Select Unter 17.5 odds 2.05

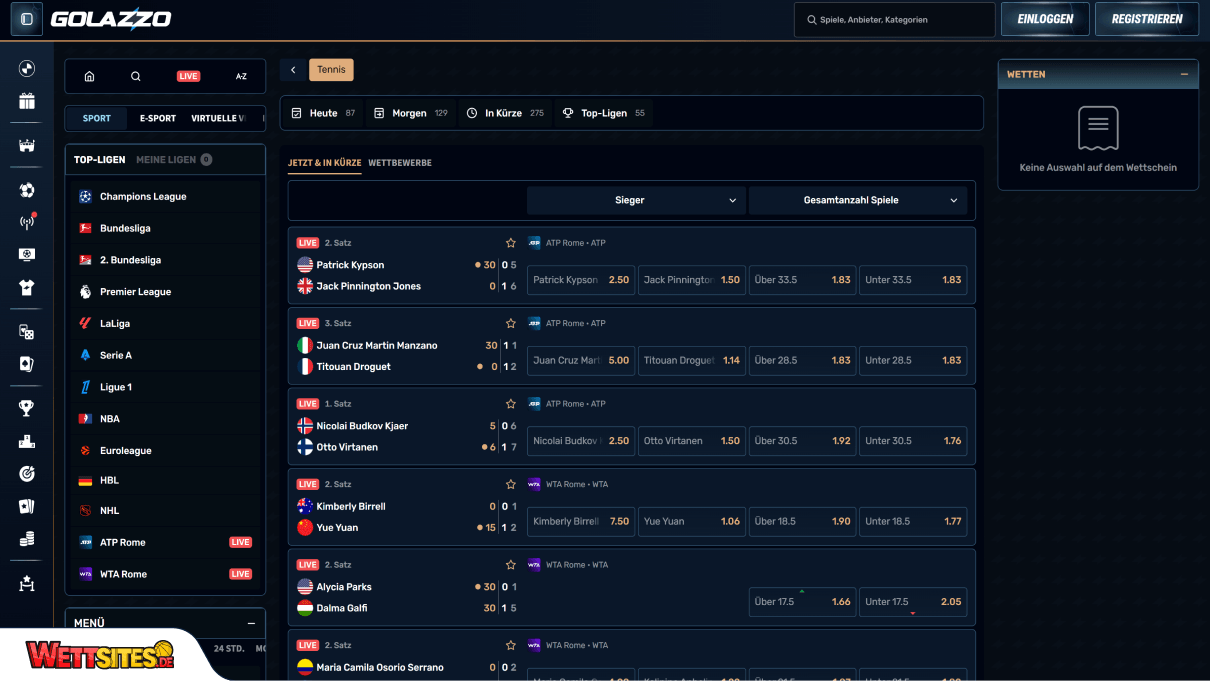click(913, 602)
